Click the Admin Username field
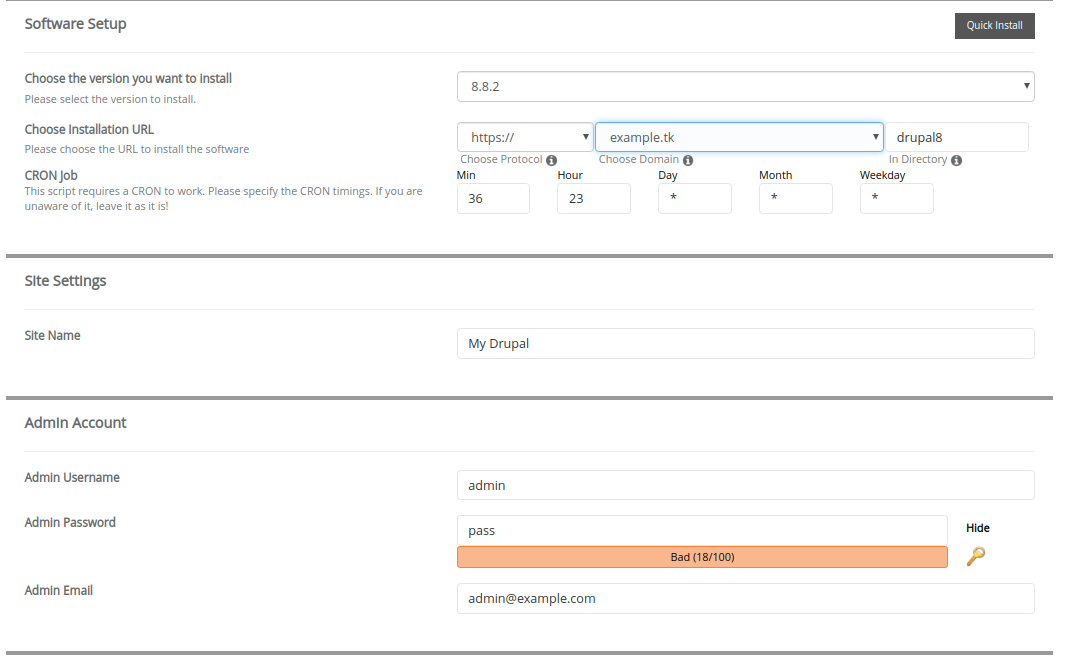 point(745,485)
